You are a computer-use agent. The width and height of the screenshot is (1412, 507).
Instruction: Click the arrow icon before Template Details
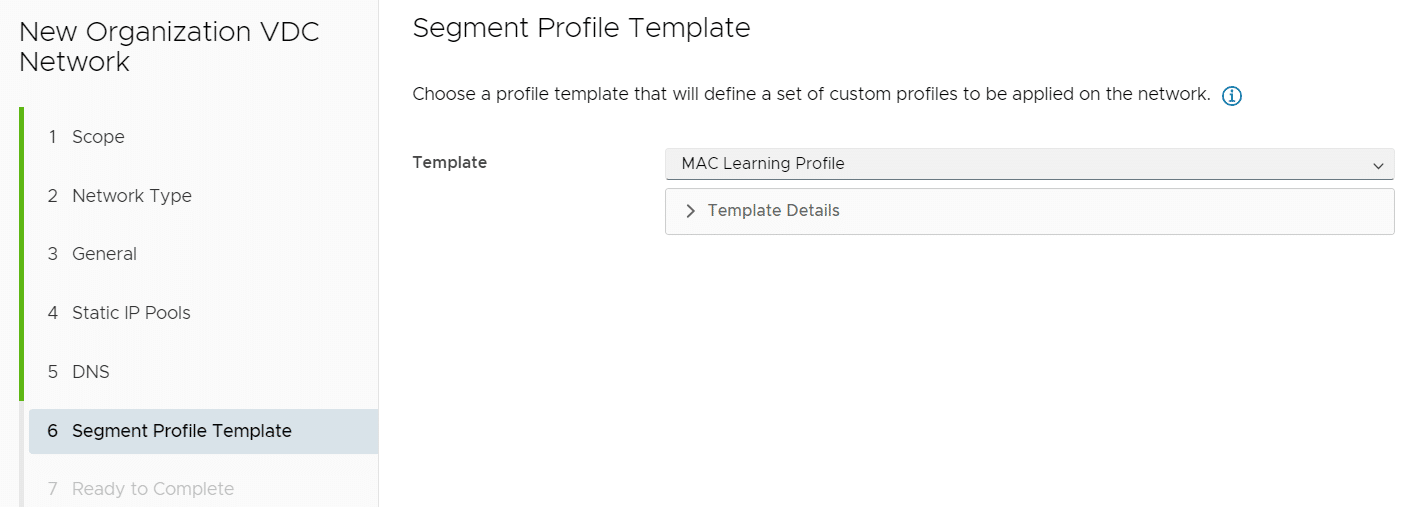pos(690,211)
